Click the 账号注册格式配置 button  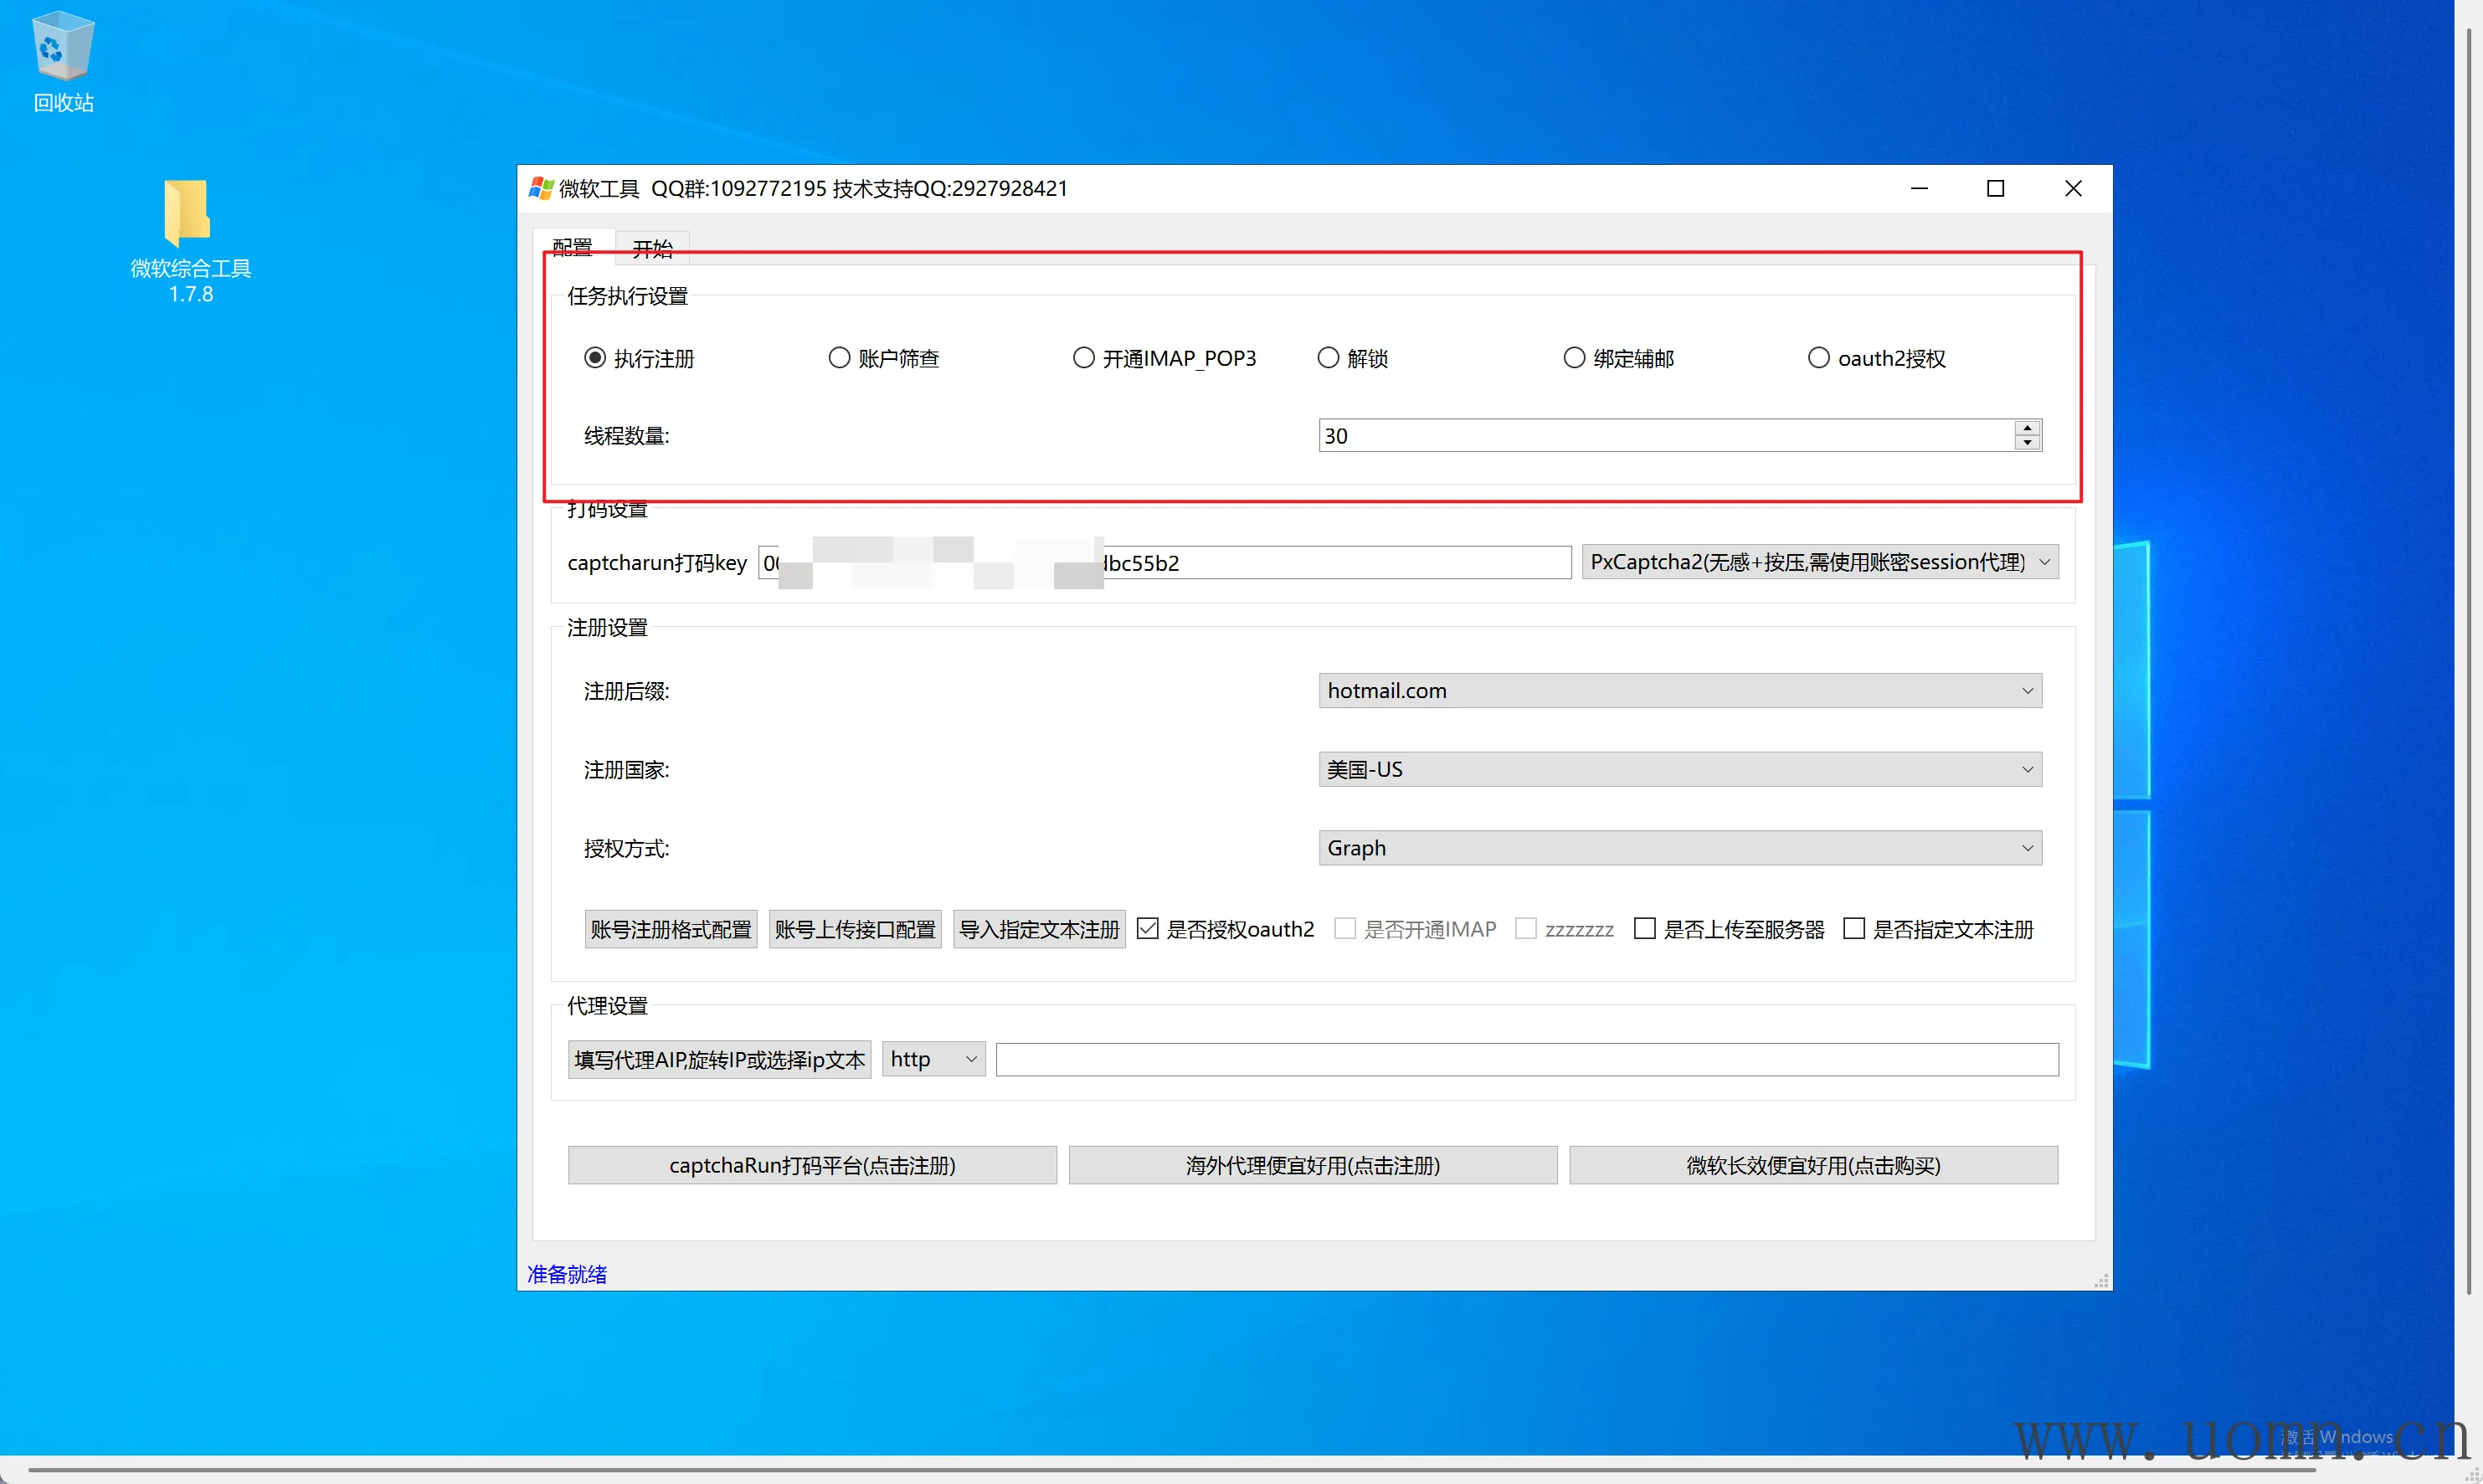(x=671, y=929)
